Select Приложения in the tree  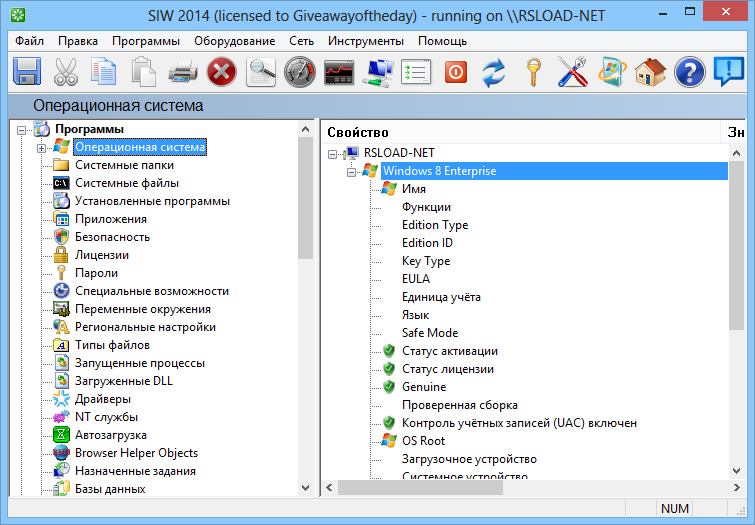[x=111, y=219]
